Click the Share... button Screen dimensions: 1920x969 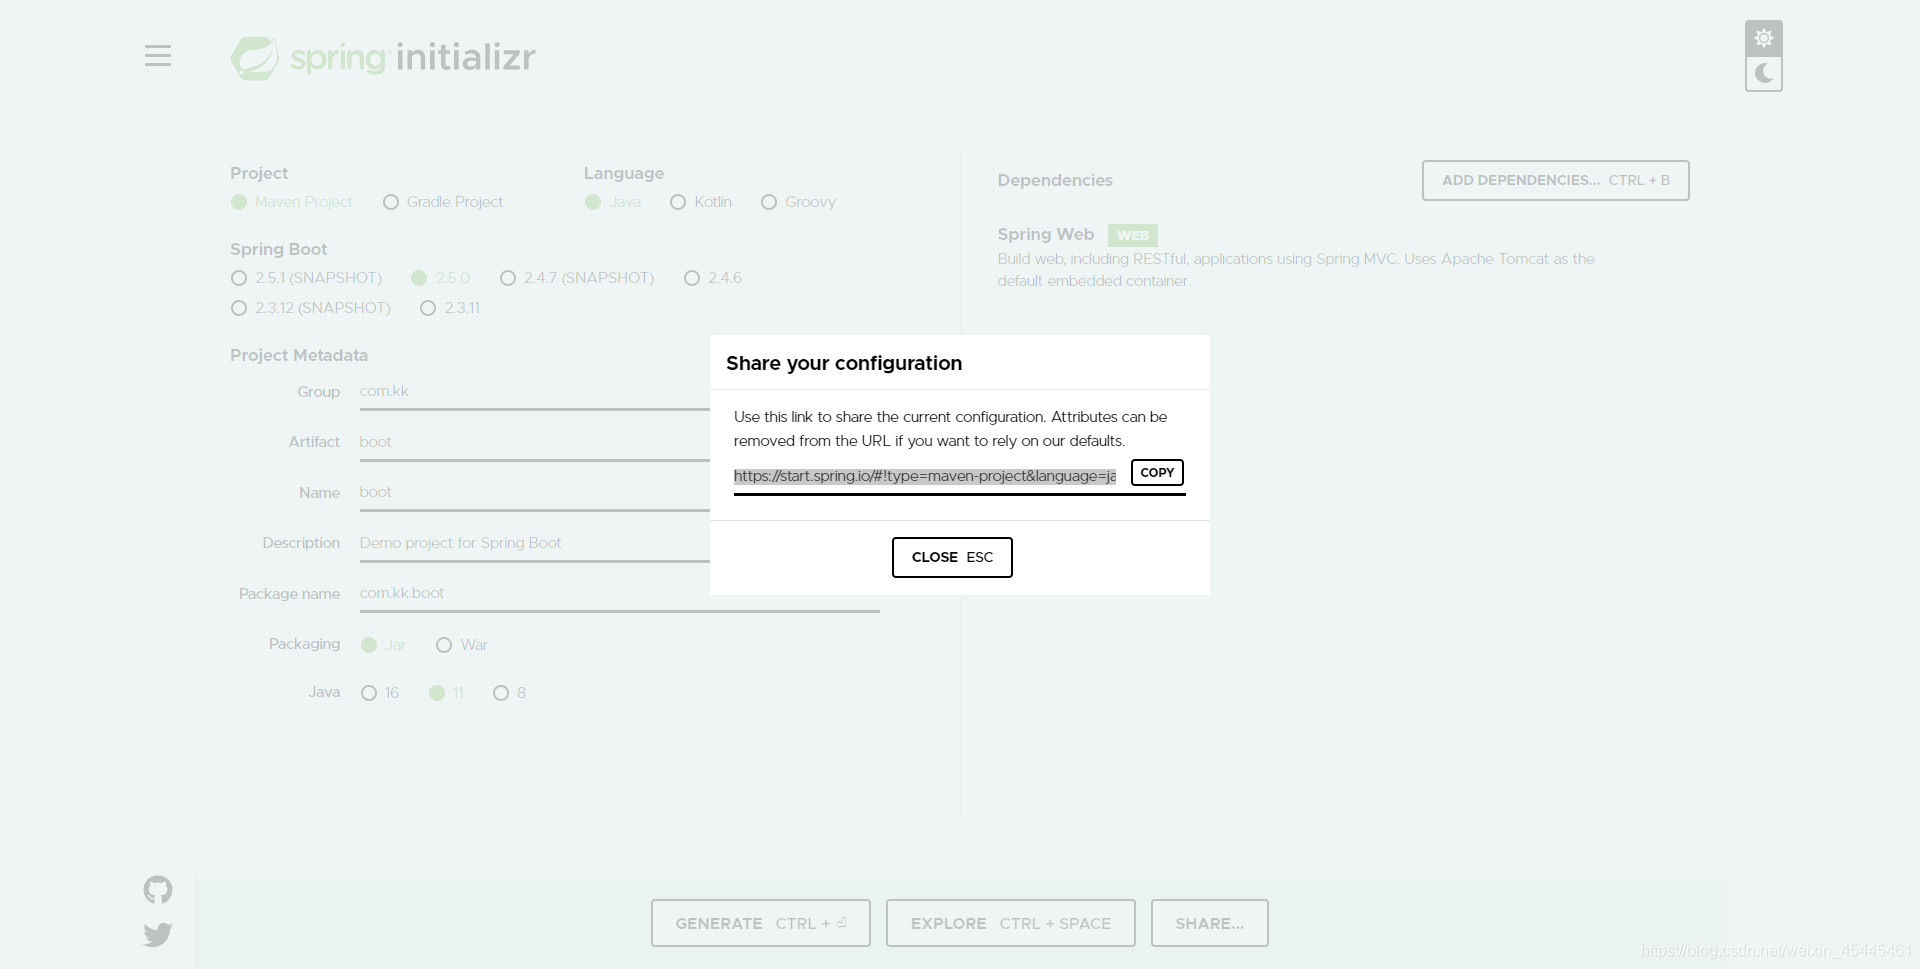pyautogui.click(x=1210, y=923)
